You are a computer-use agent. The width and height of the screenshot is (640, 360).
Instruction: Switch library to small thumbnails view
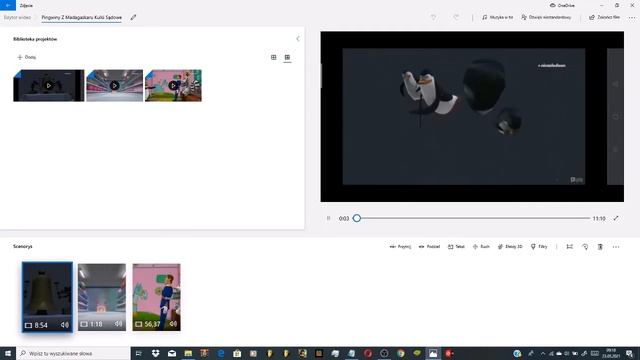click(287, 57)
